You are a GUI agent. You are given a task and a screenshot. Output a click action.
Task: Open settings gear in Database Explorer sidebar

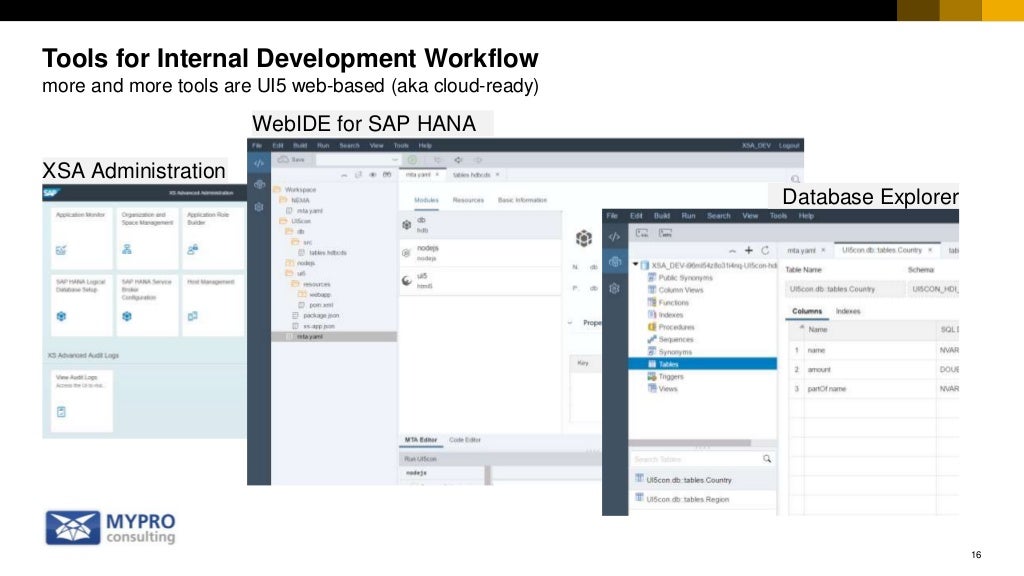tap(615, 288)
